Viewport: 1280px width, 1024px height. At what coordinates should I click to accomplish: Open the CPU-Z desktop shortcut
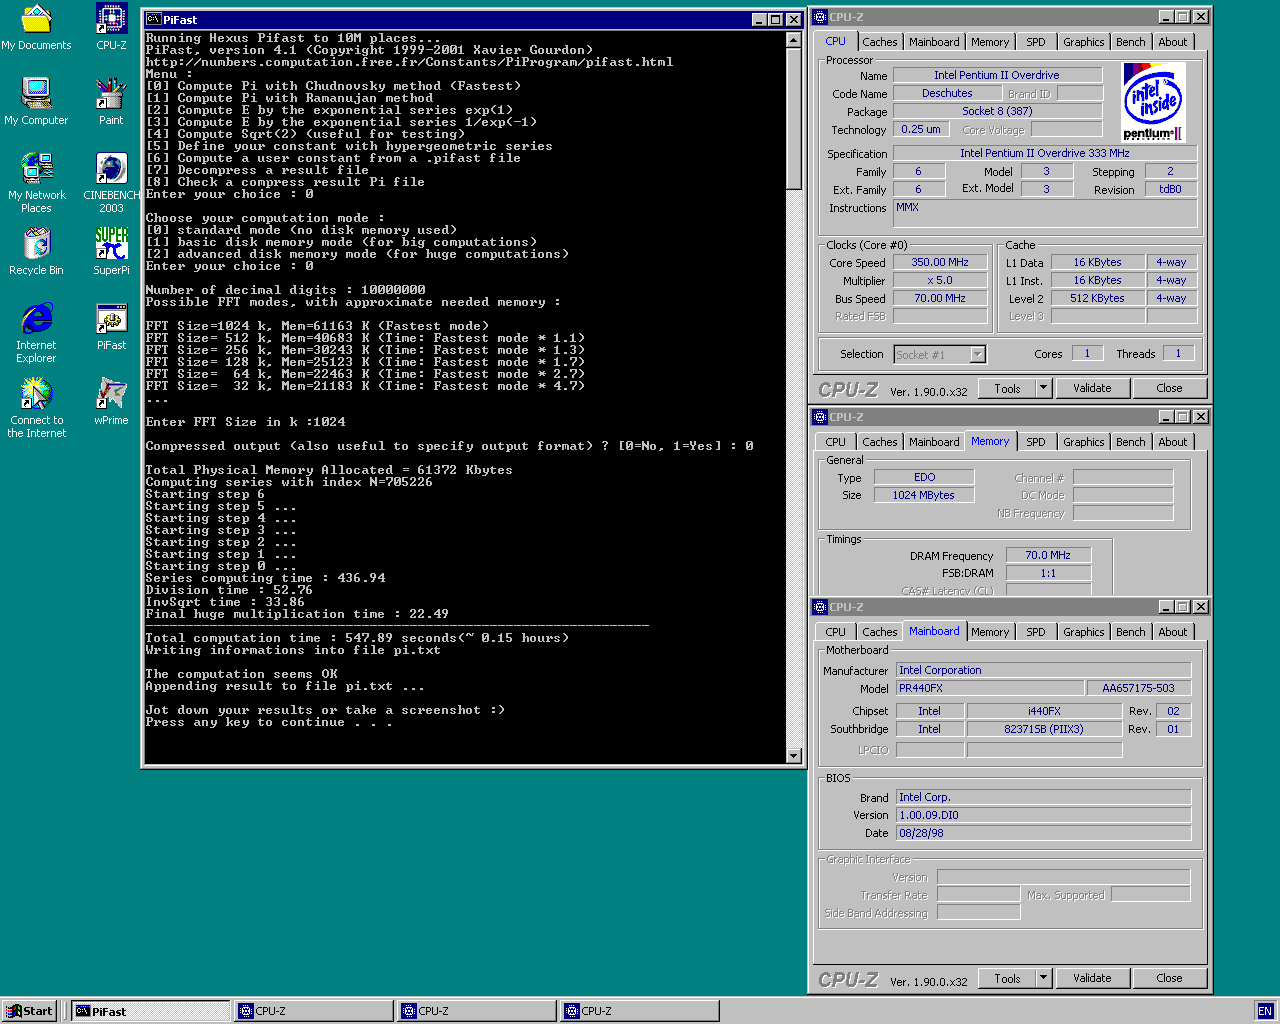[x=111, y=27]
